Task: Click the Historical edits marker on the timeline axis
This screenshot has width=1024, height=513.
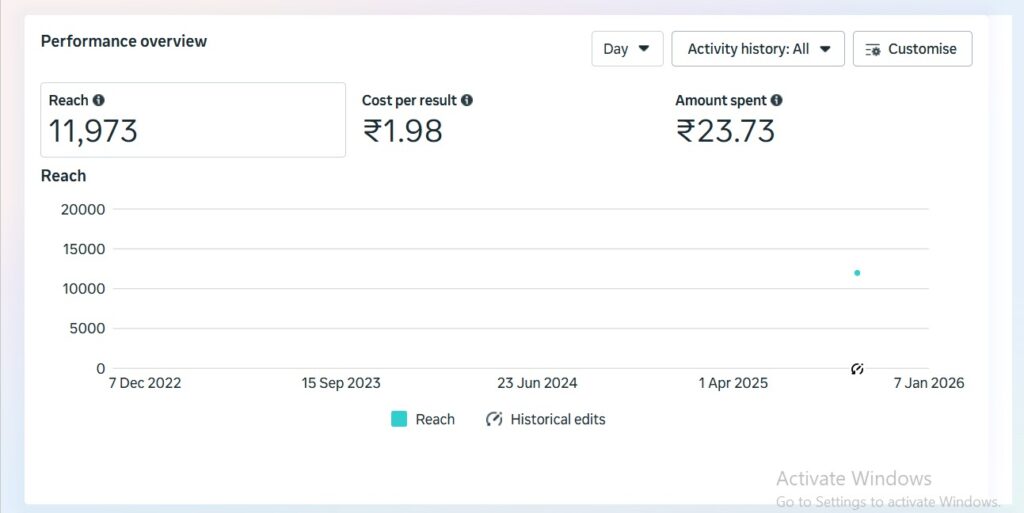Action: (857, 369)
